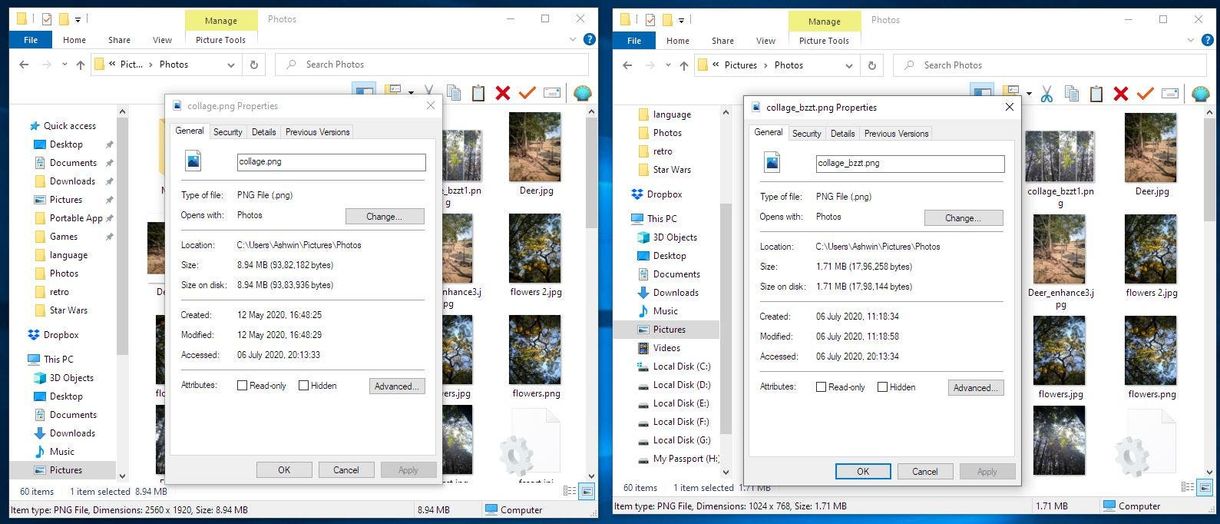Open Details tab in collage_bzzt.png Properties
This screenshot has height=524, width=1220.
coord(843,133)
